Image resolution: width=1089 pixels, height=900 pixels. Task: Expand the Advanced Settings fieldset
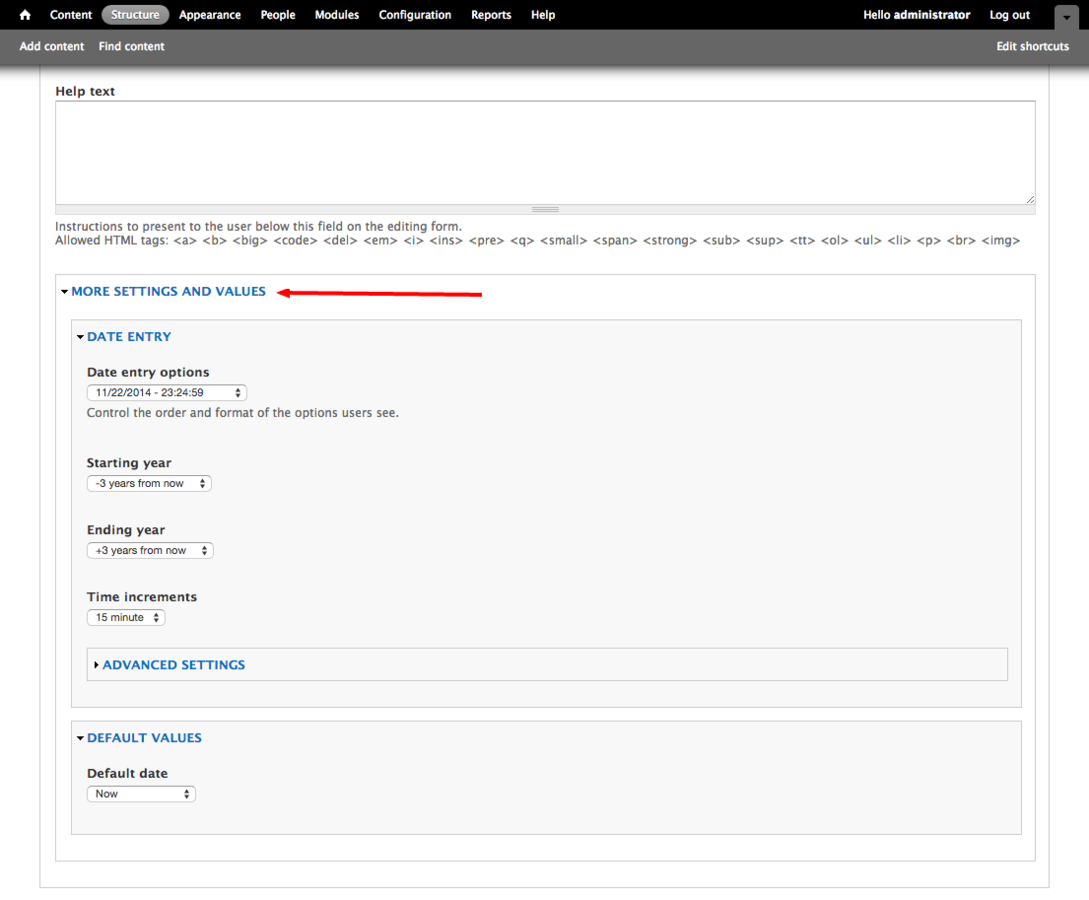(174, 665)
